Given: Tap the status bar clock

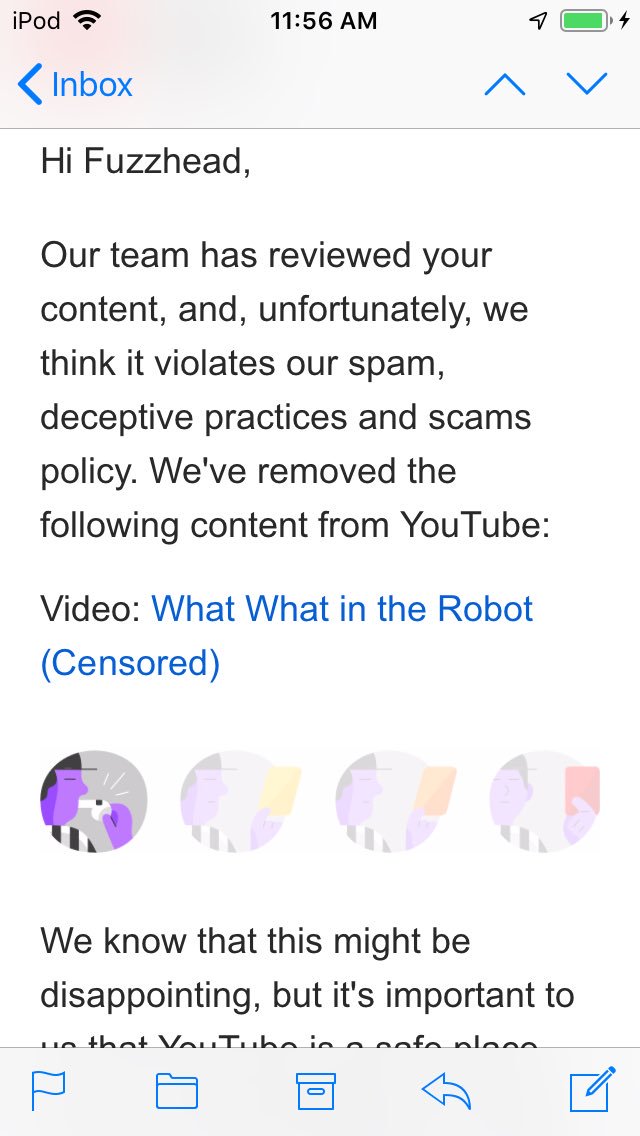Looking at the screenshot, I should (323, 21).
